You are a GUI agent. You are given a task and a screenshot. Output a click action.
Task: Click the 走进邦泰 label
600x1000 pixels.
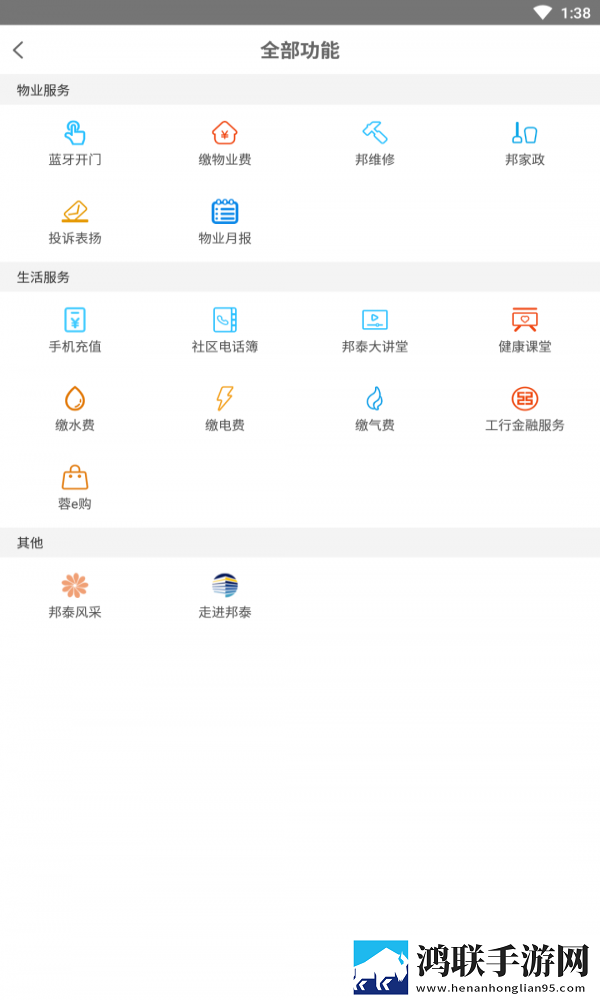(224, 612)
